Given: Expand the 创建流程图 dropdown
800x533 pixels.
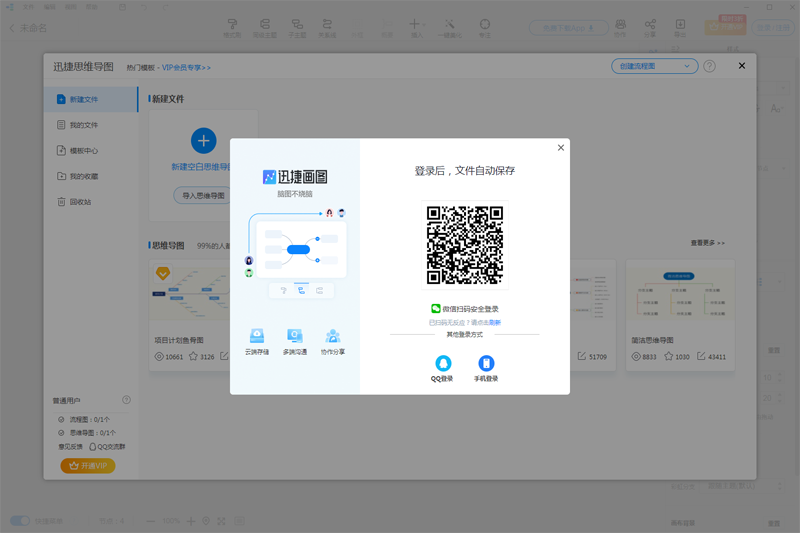Looking at the screenshot, I should [x=654, y=66].
